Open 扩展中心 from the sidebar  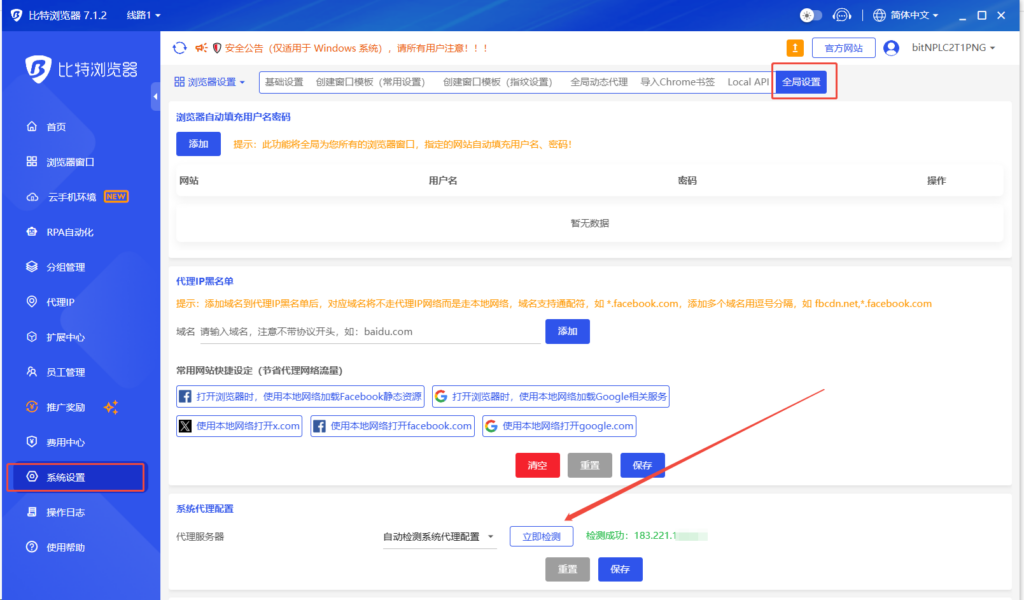tap(65, 337)
